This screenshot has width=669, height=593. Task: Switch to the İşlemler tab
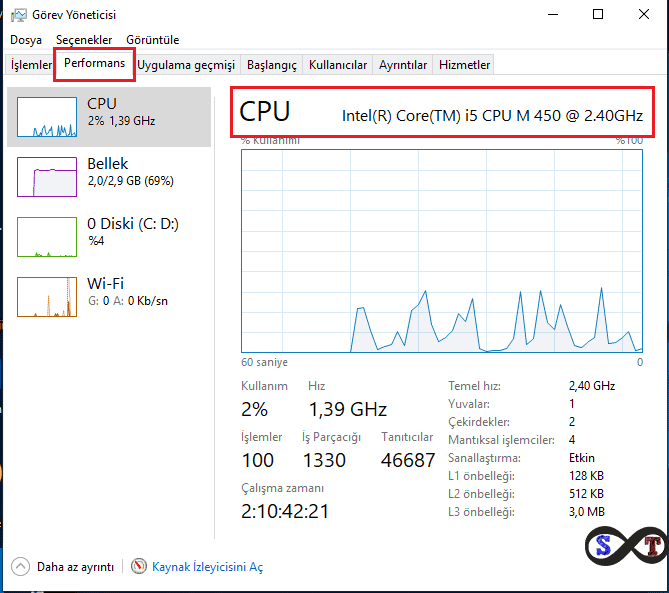coord(31,65)
